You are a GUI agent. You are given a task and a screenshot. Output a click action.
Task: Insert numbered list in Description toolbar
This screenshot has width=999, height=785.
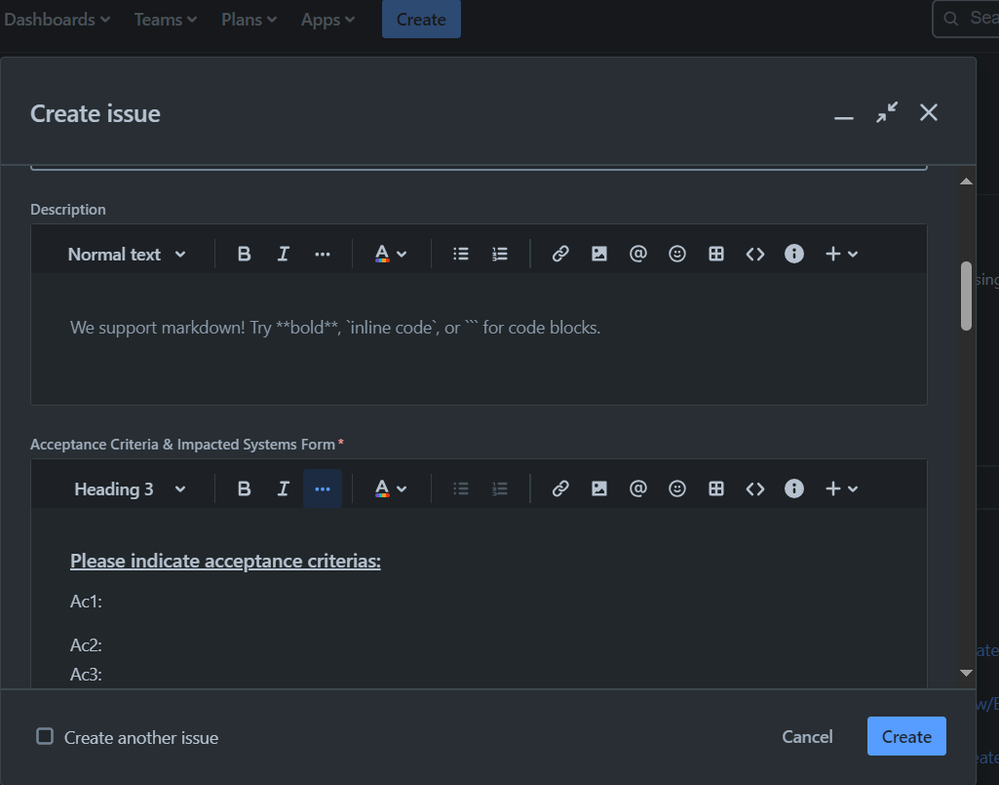pyautogui.click(x=500, y=254)
